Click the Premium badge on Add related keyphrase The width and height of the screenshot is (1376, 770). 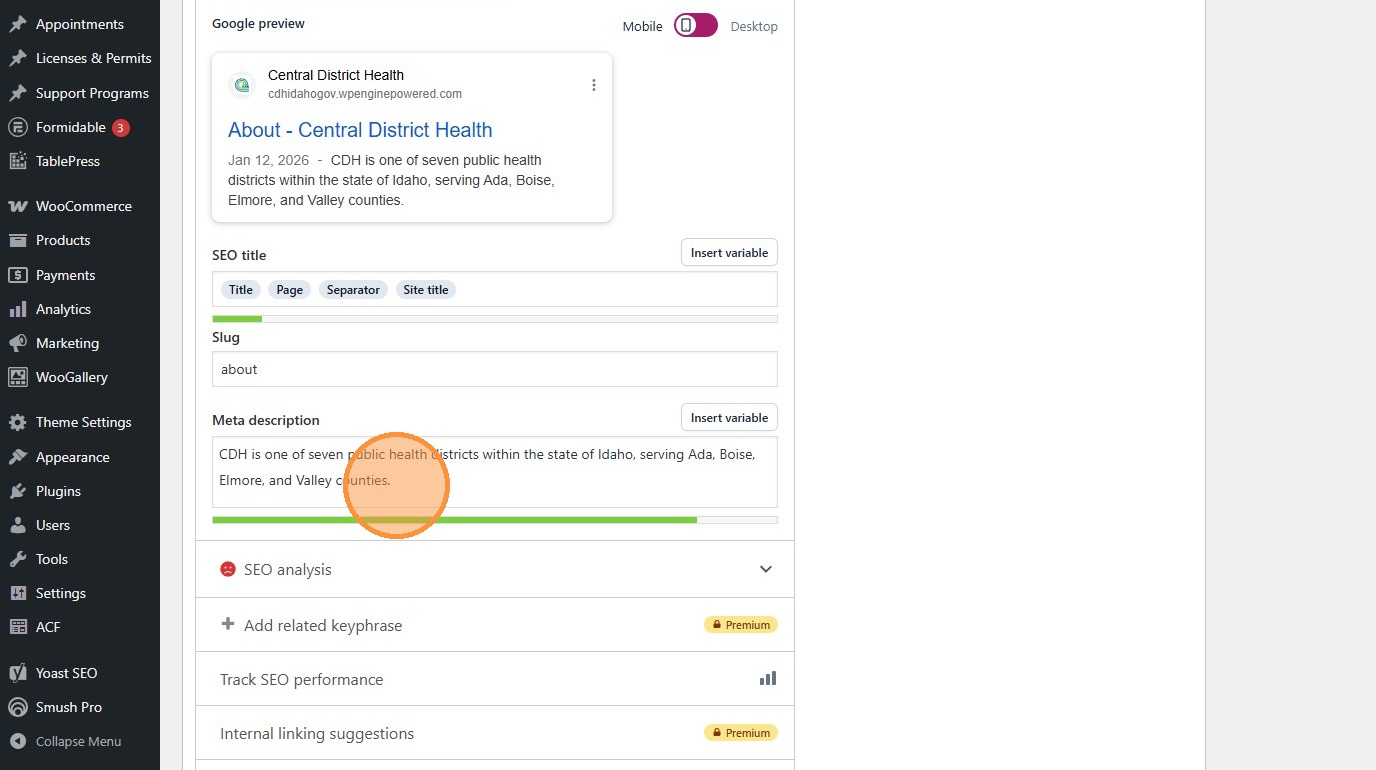[x=741, y=625]
